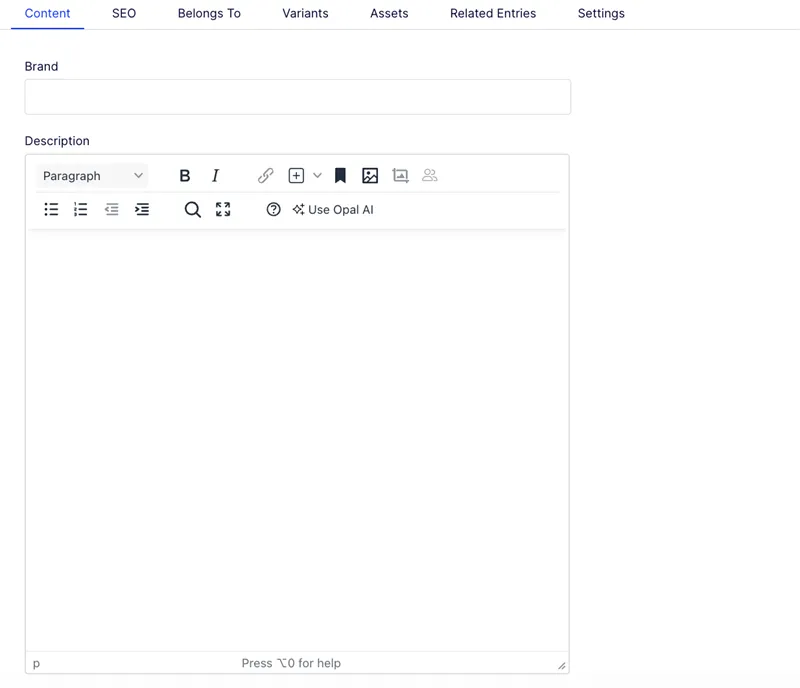The width and height of the screenshot is (800, 688).
Task: Insert a link using chain icon
Action: (x=265, y=176)
